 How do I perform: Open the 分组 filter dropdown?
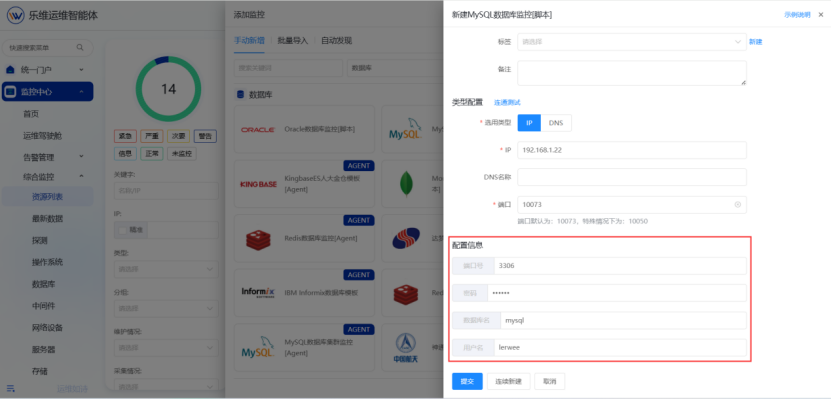[x=166, y=308]
